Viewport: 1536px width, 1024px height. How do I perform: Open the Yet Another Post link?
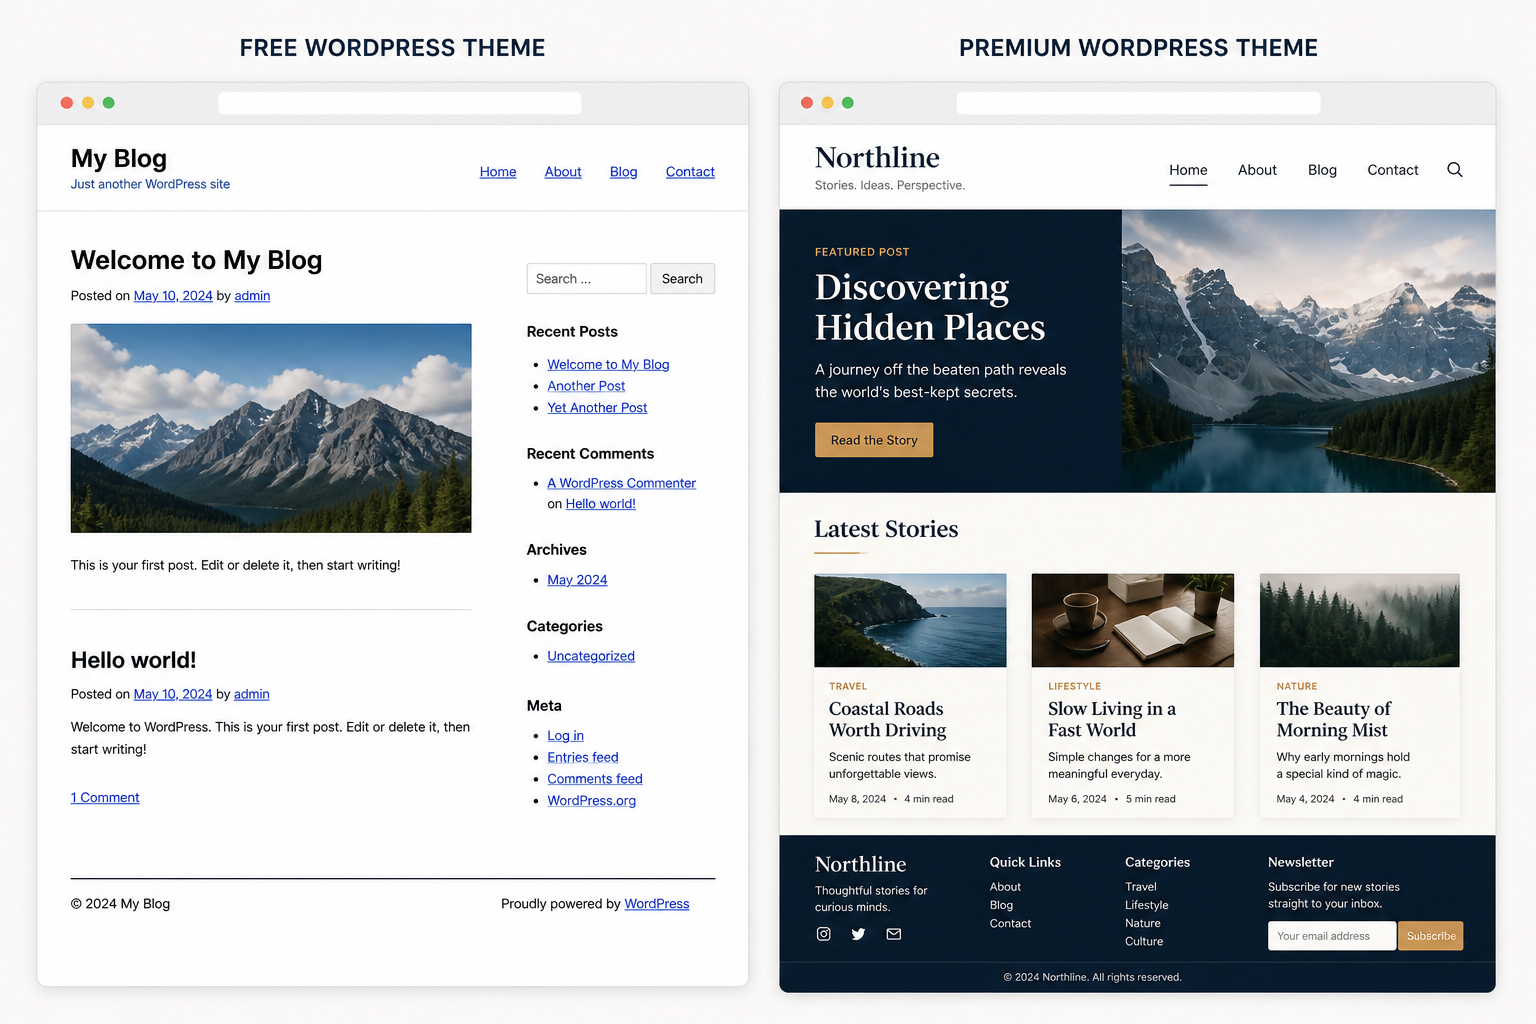click(597, 408)
